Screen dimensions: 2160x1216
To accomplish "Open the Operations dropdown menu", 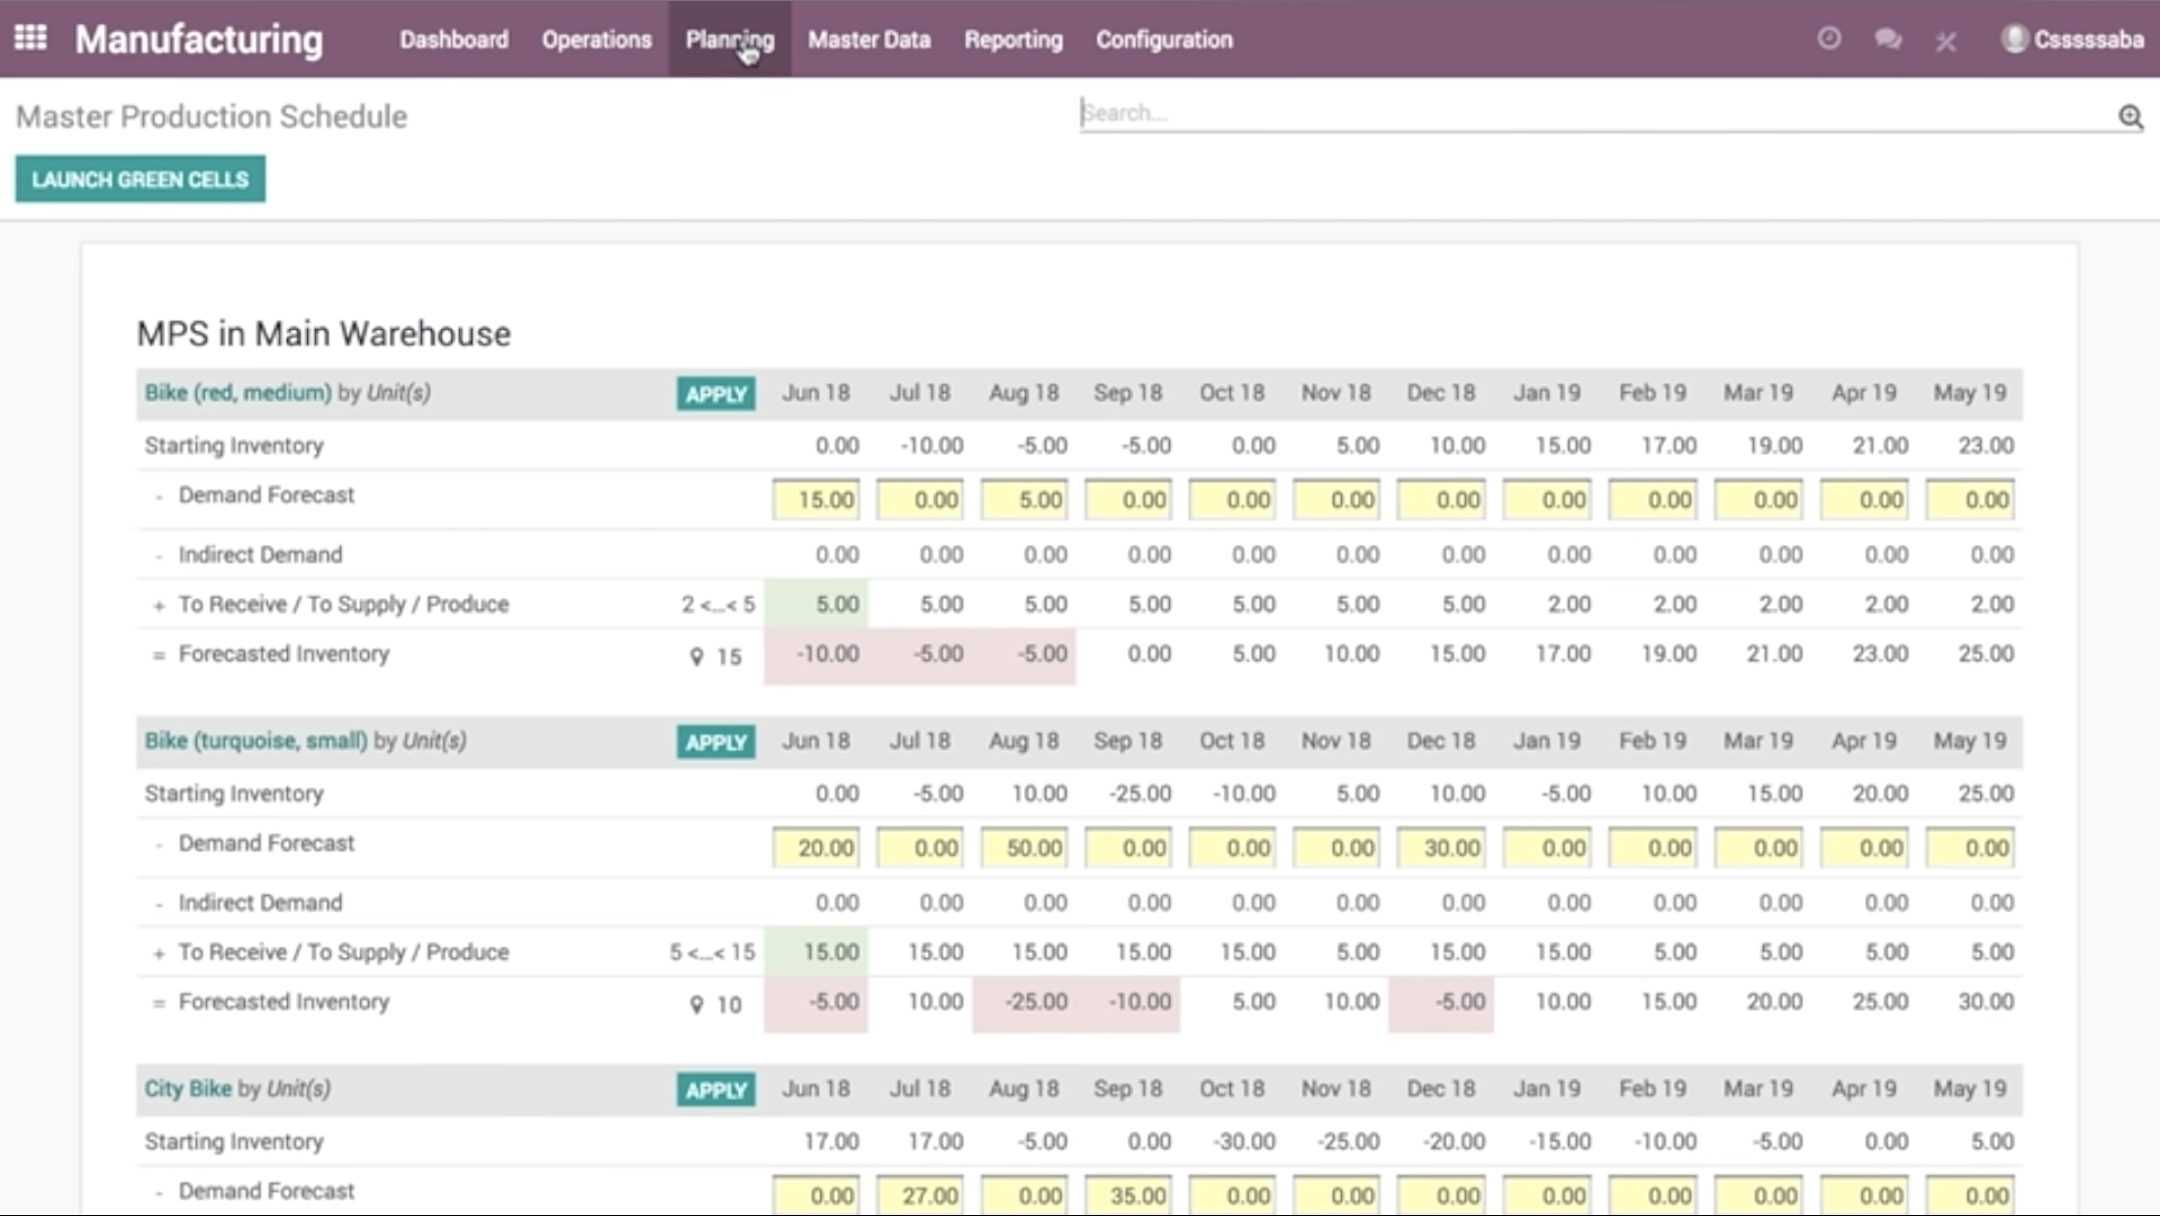I will pyautogui.click(x=596, y=39).
